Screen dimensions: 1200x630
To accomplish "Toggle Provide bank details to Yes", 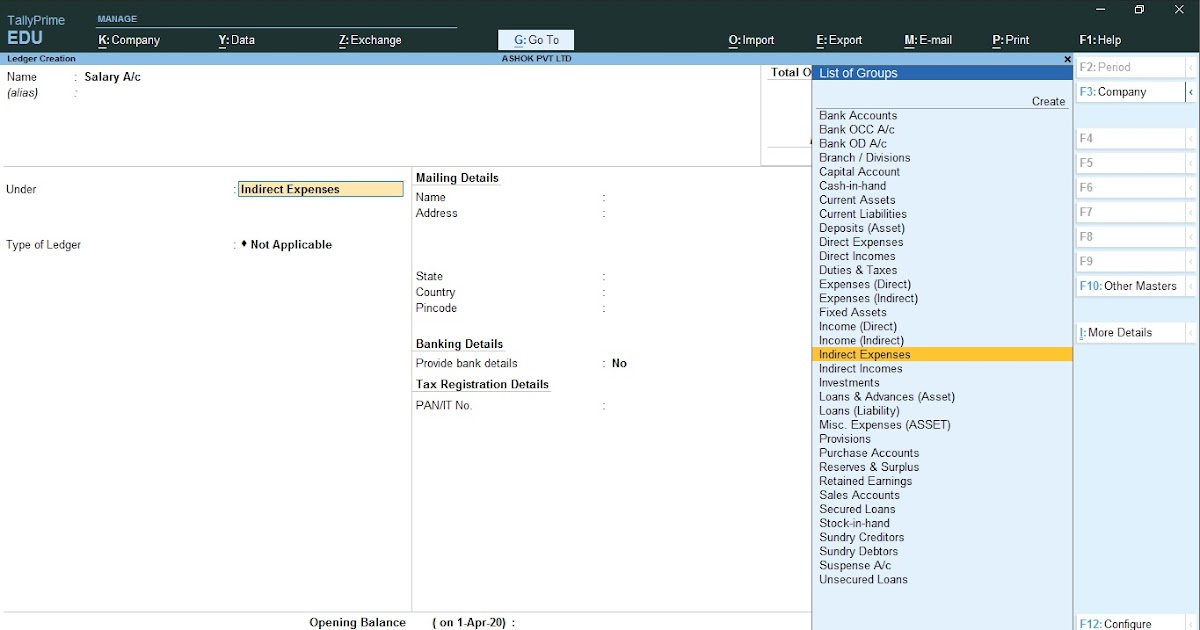I will tap(619, 363).
